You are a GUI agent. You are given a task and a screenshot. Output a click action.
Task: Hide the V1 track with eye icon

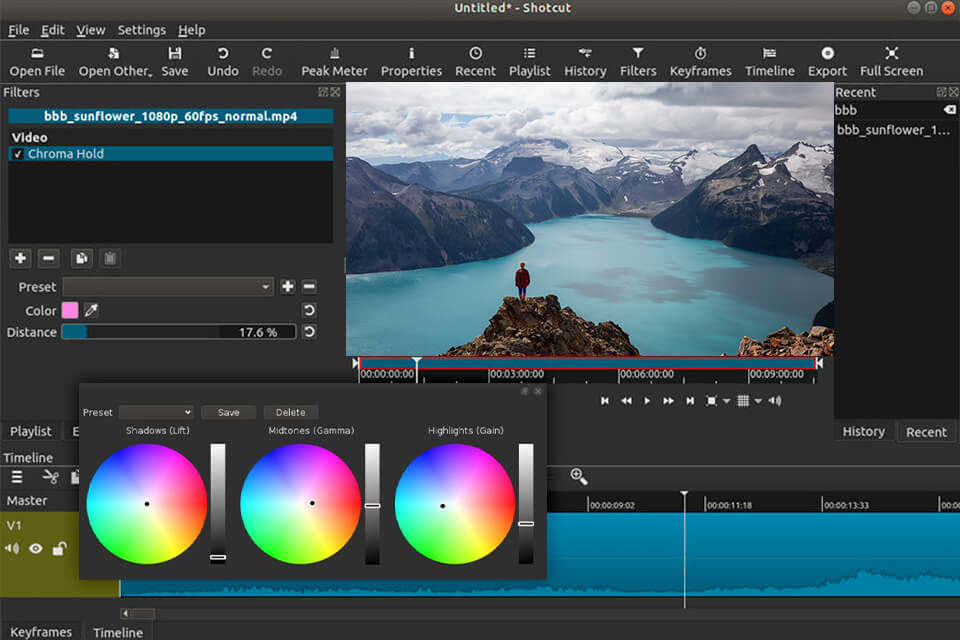[x=36, y=548]
